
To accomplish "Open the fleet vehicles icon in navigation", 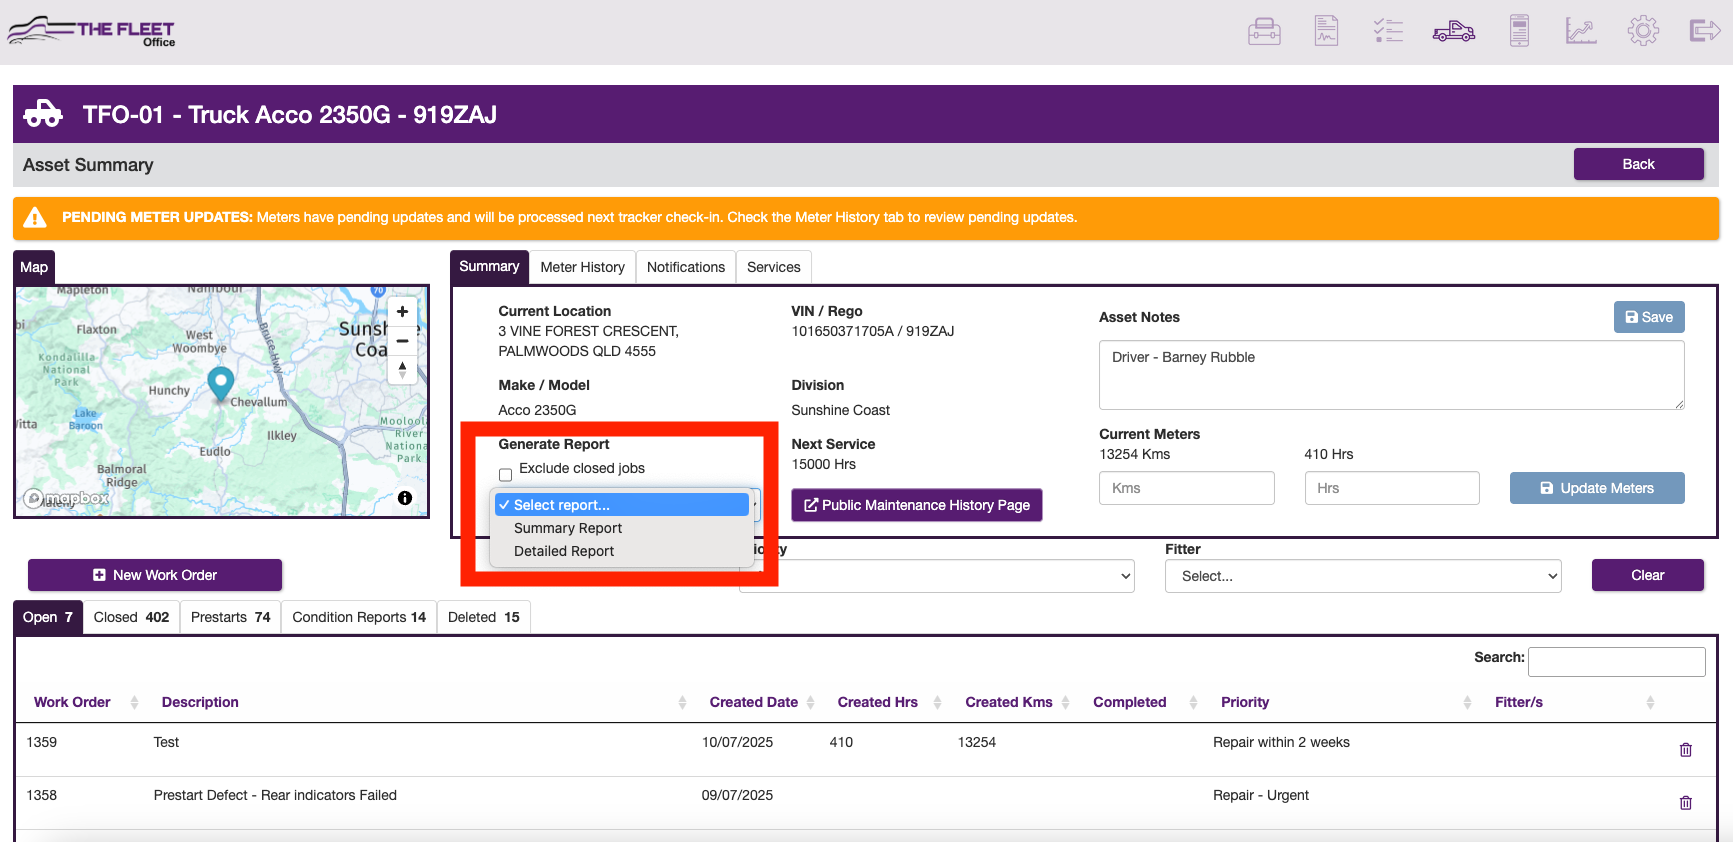I will point(1454,32).
